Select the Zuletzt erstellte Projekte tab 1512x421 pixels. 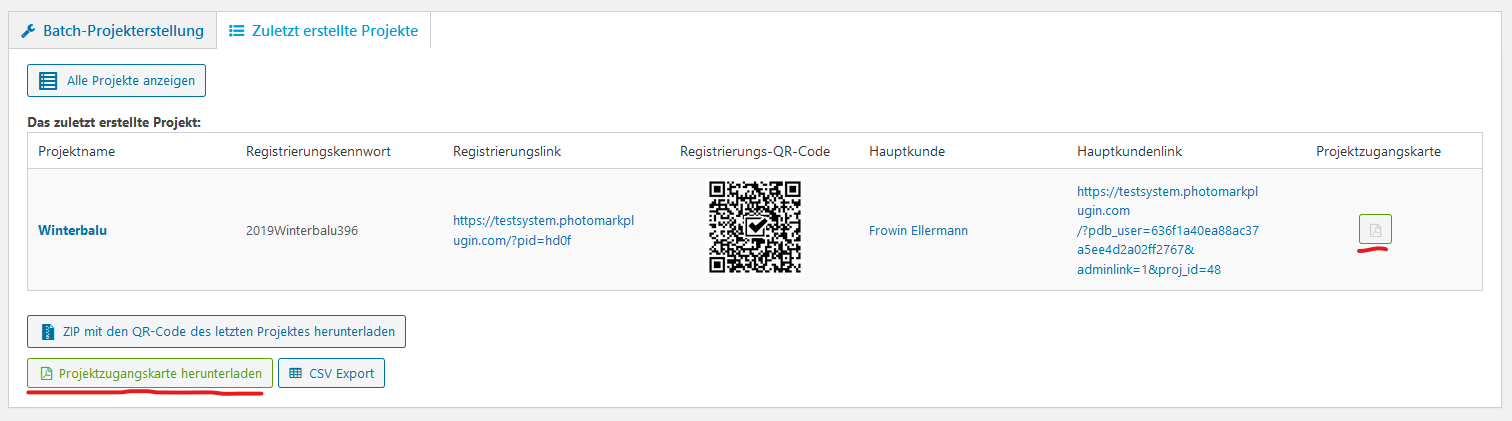(323, 31)
